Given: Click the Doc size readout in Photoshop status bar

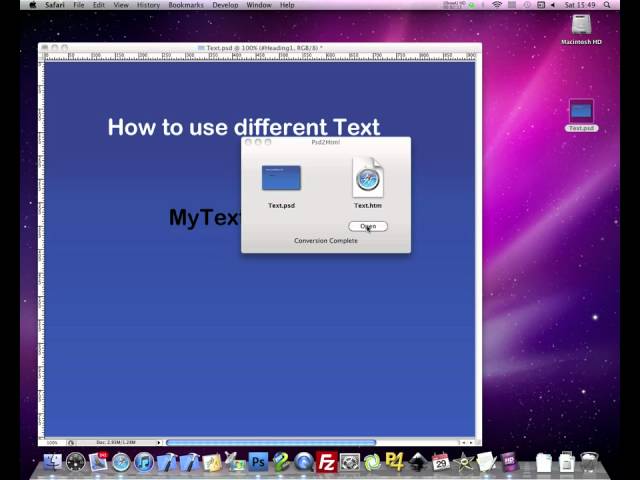Looking at the screenshot, I should pos(116,442).
